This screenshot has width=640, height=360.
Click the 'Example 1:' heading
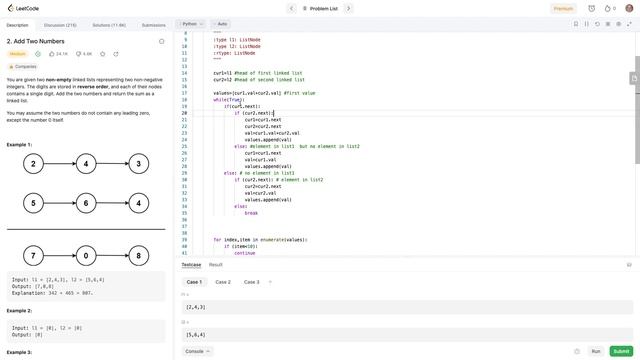click(x=19, y=144)
